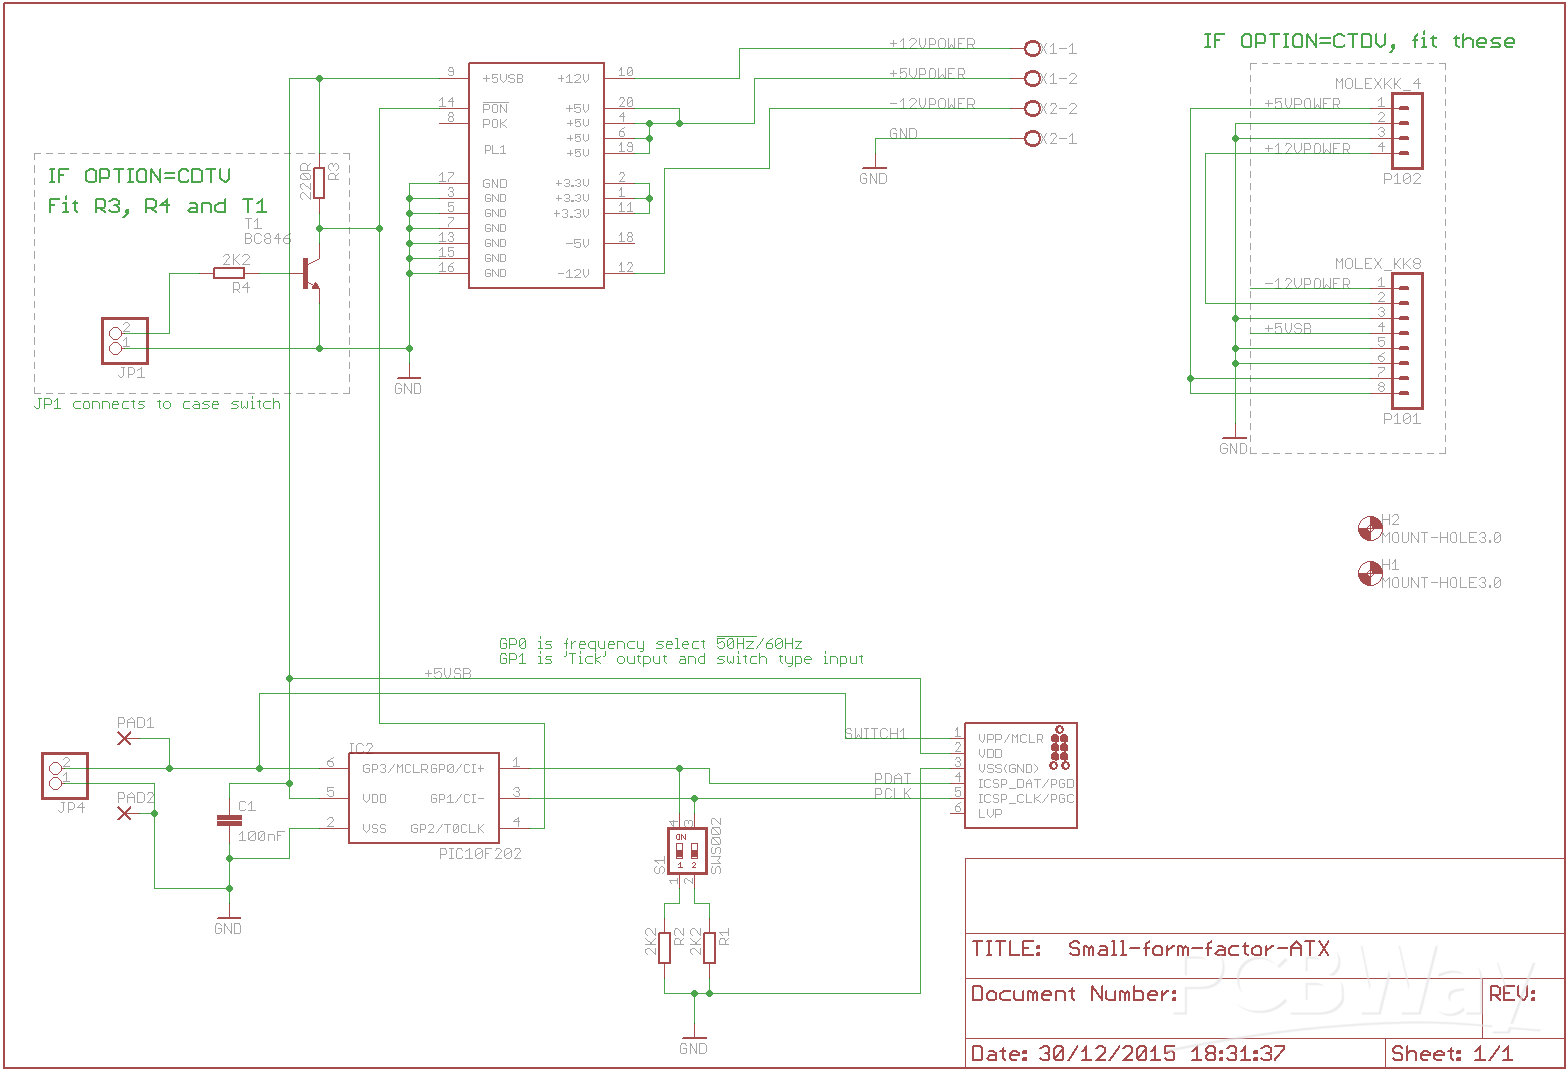Click the 'REV:' field in title block
The image size is (1568, 1073).
coord(1513,993)
